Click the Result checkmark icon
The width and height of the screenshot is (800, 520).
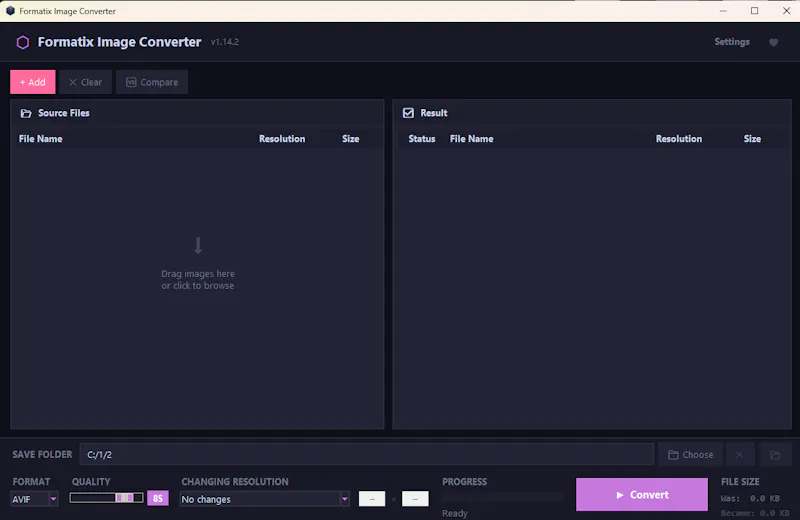(408, 113)
